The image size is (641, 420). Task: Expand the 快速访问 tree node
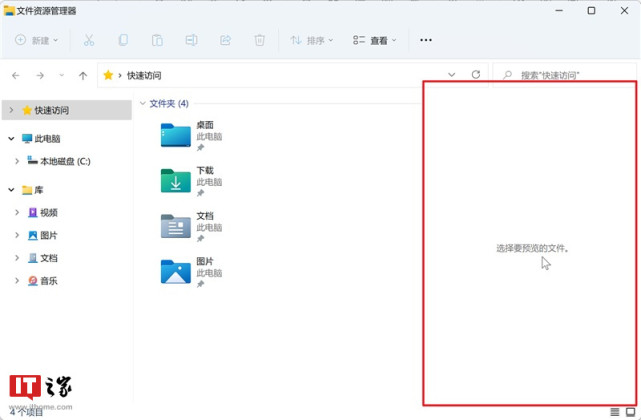[x=11, y=110]
